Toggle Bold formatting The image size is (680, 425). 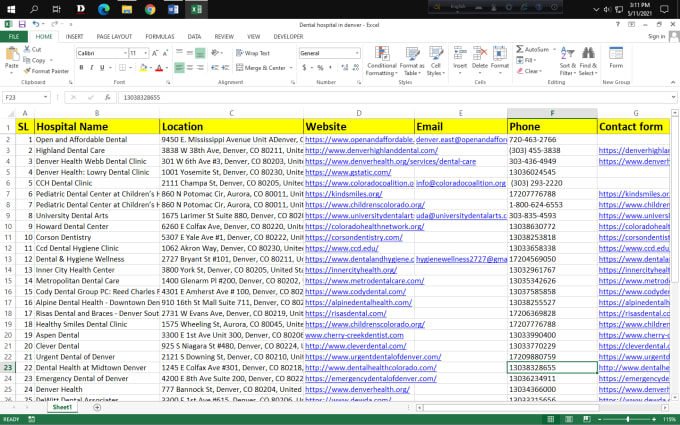81,68
